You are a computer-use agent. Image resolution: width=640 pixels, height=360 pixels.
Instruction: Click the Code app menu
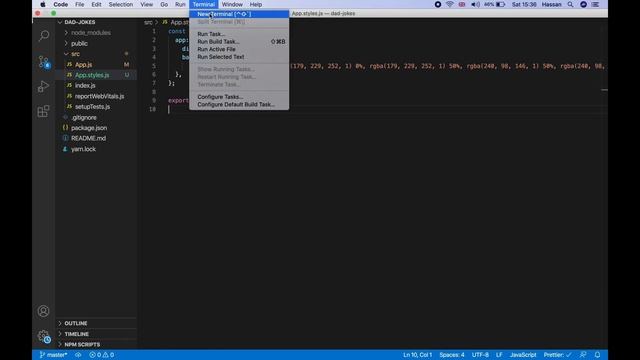pos(60,4)
